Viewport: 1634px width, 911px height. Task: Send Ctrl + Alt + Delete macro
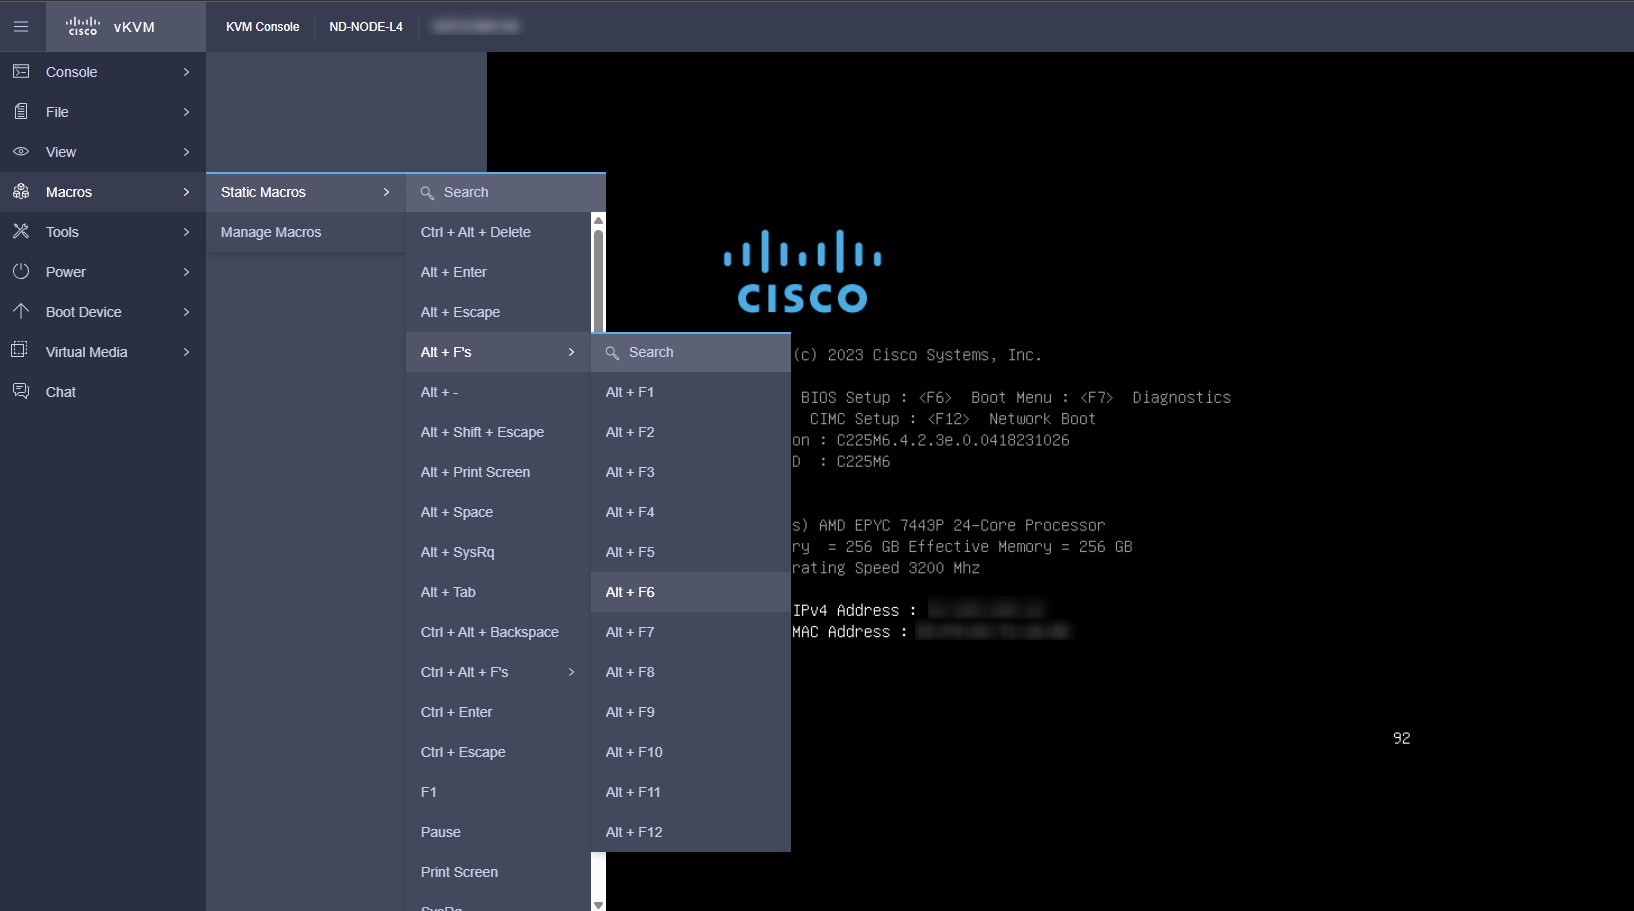coord(499,232)
